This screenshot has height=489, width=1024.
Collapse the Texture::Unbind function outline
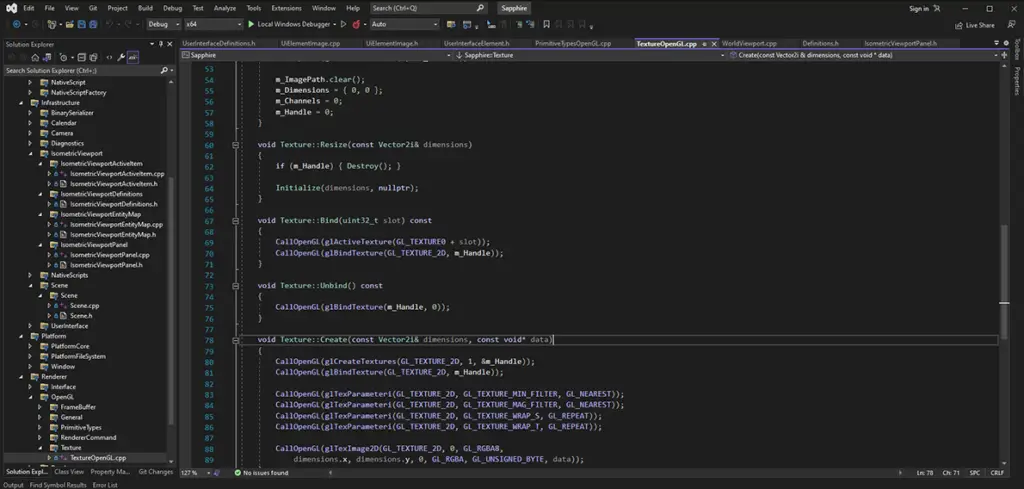(x=236, y=286)
